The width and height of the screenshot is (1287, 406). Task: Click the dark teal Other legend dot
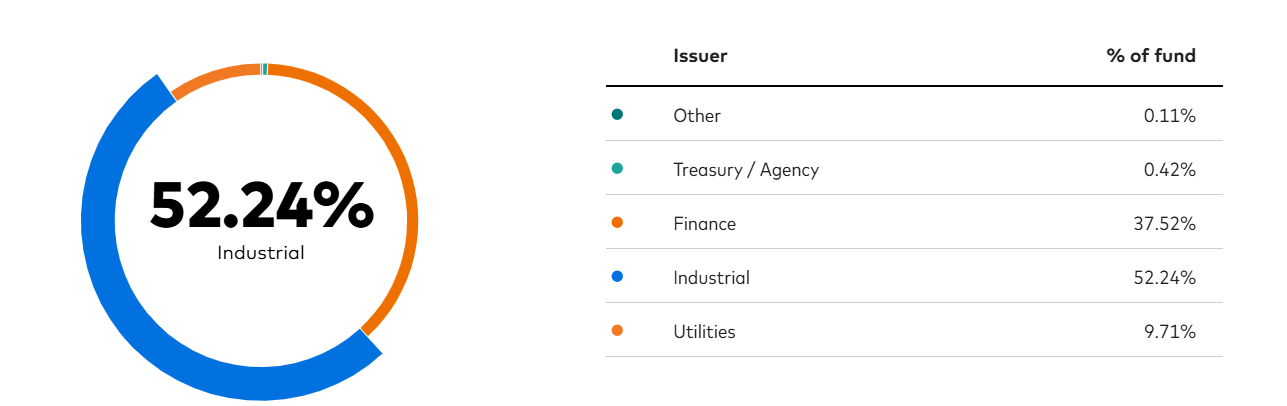tap(617, 115)
